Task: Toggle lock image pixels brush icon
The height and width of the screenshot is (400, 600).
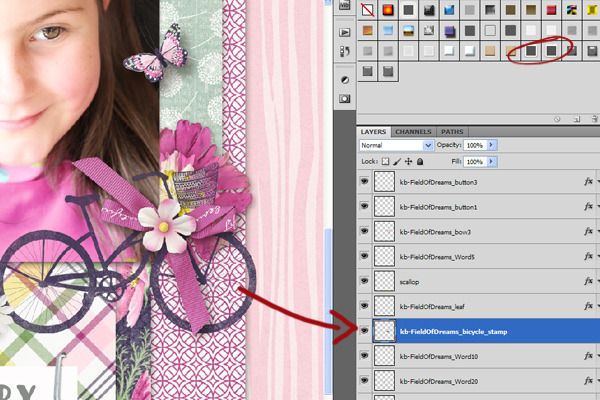Action: [397, 162]
